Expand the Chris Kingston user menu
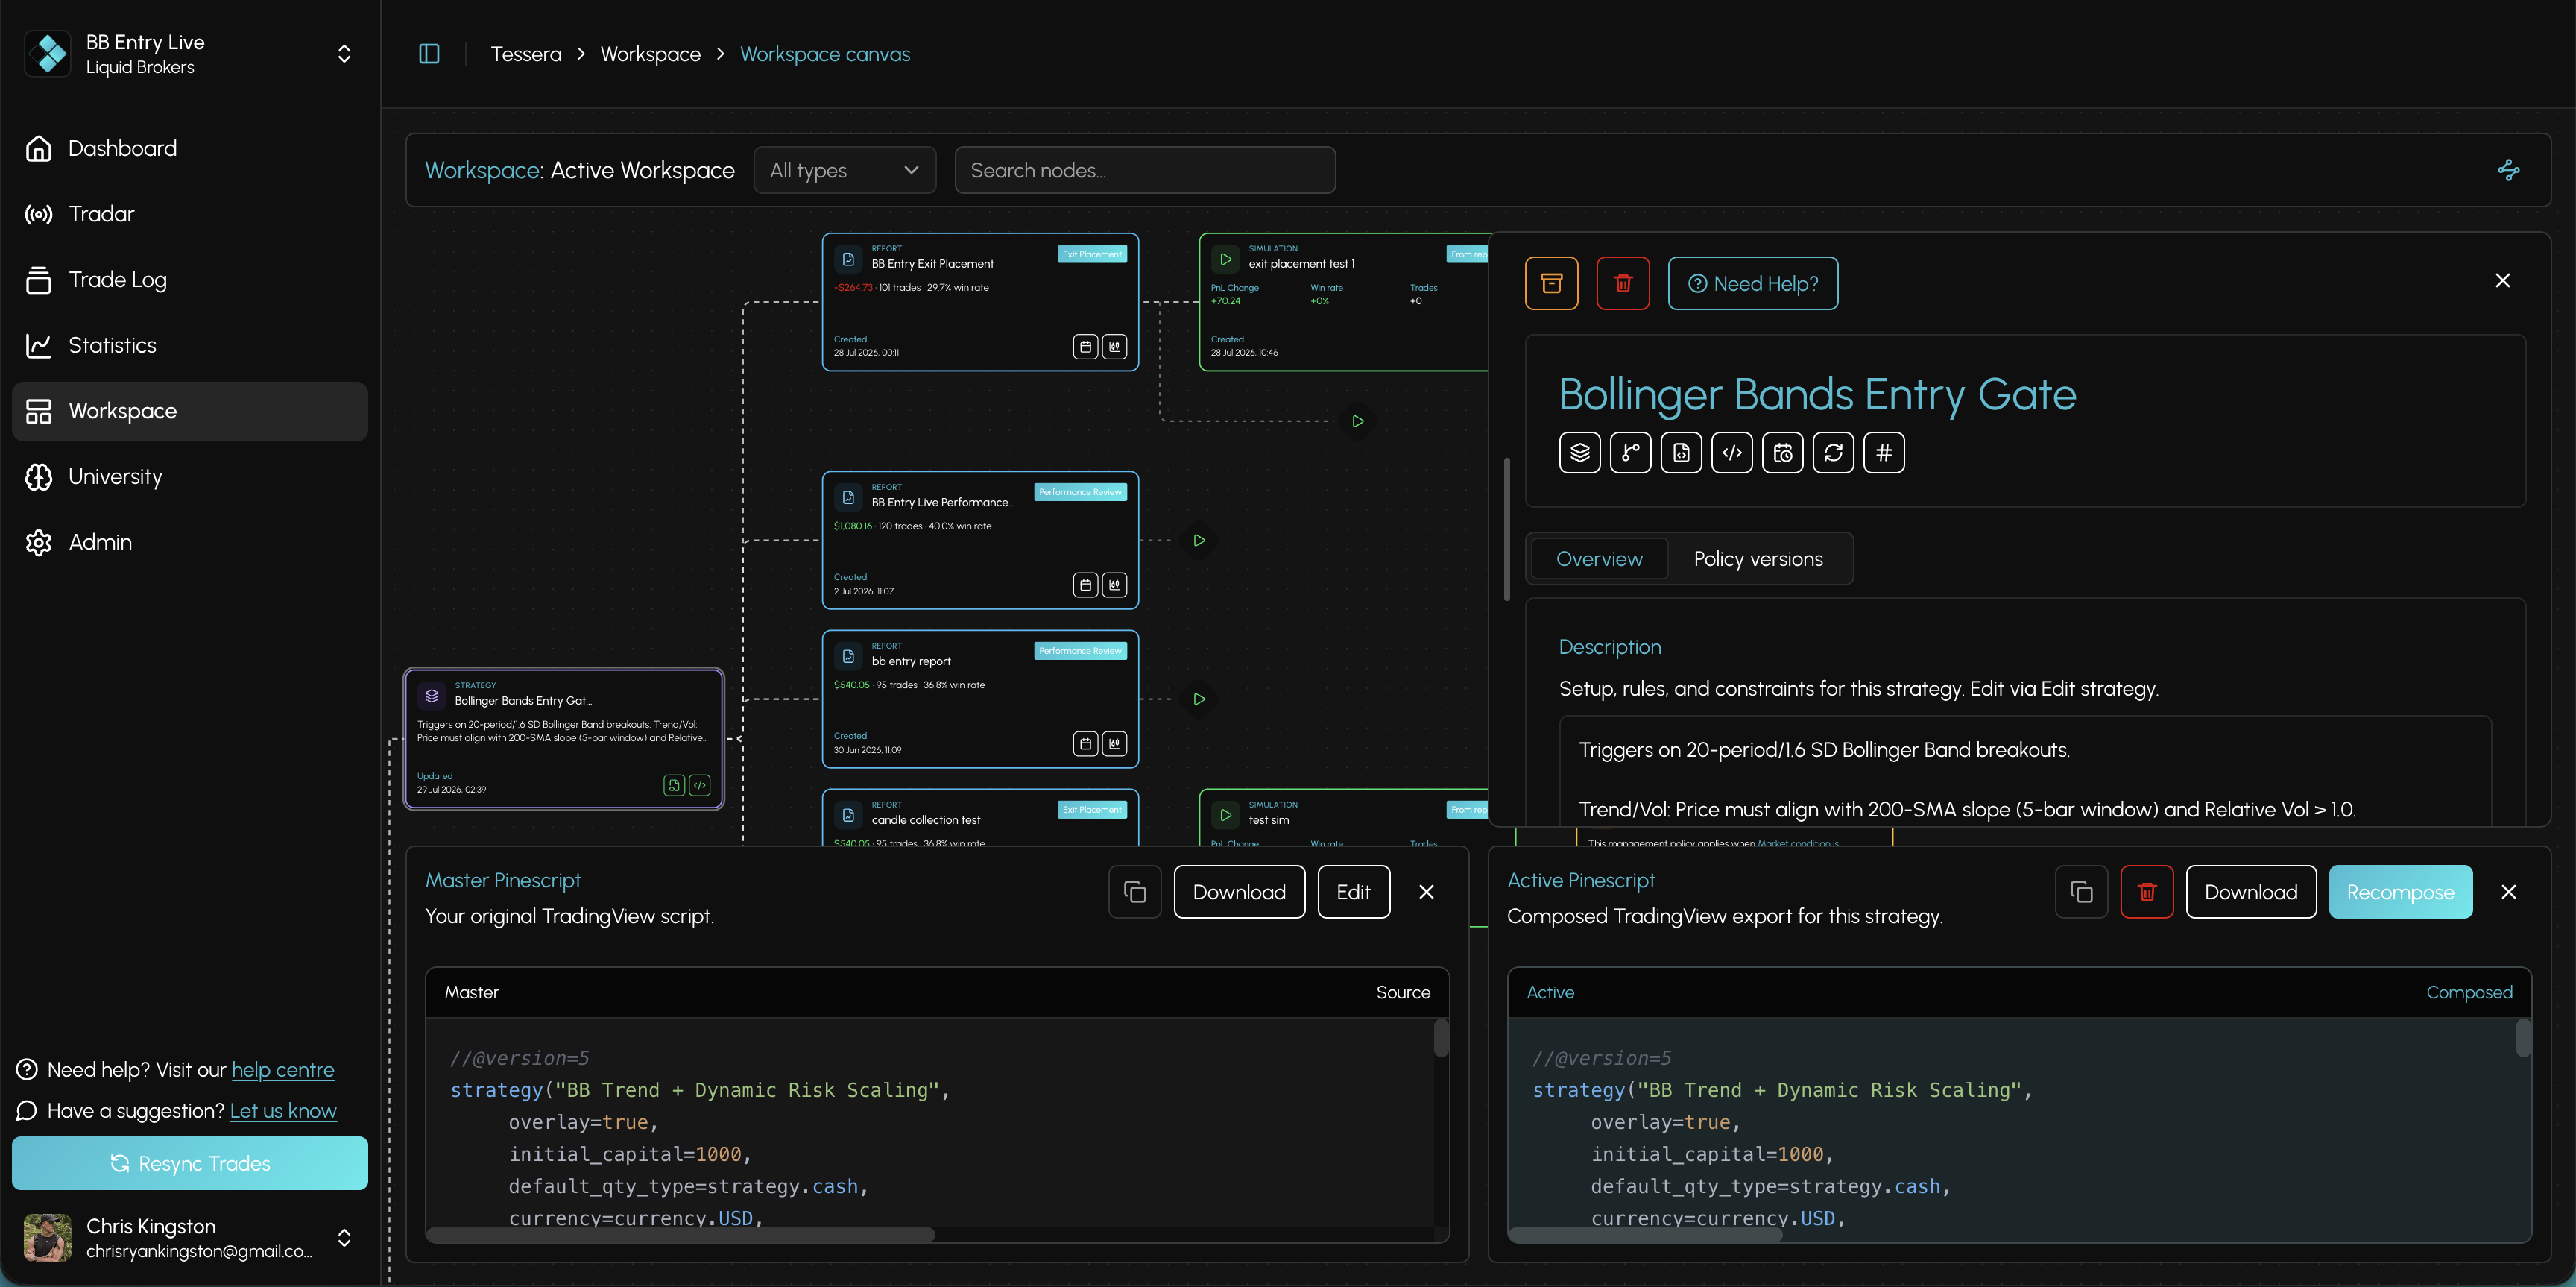This screenshot has width=2576, height=1287. (x=344, y=1238)
